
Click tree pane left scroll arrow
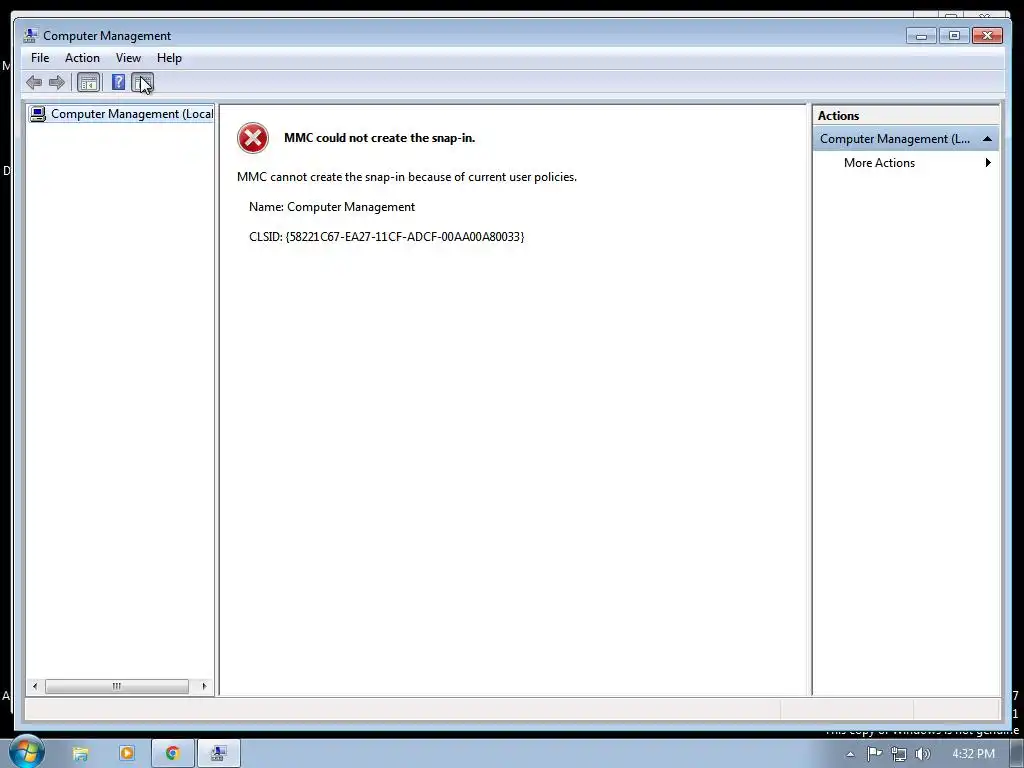click(x=35, y=686)
